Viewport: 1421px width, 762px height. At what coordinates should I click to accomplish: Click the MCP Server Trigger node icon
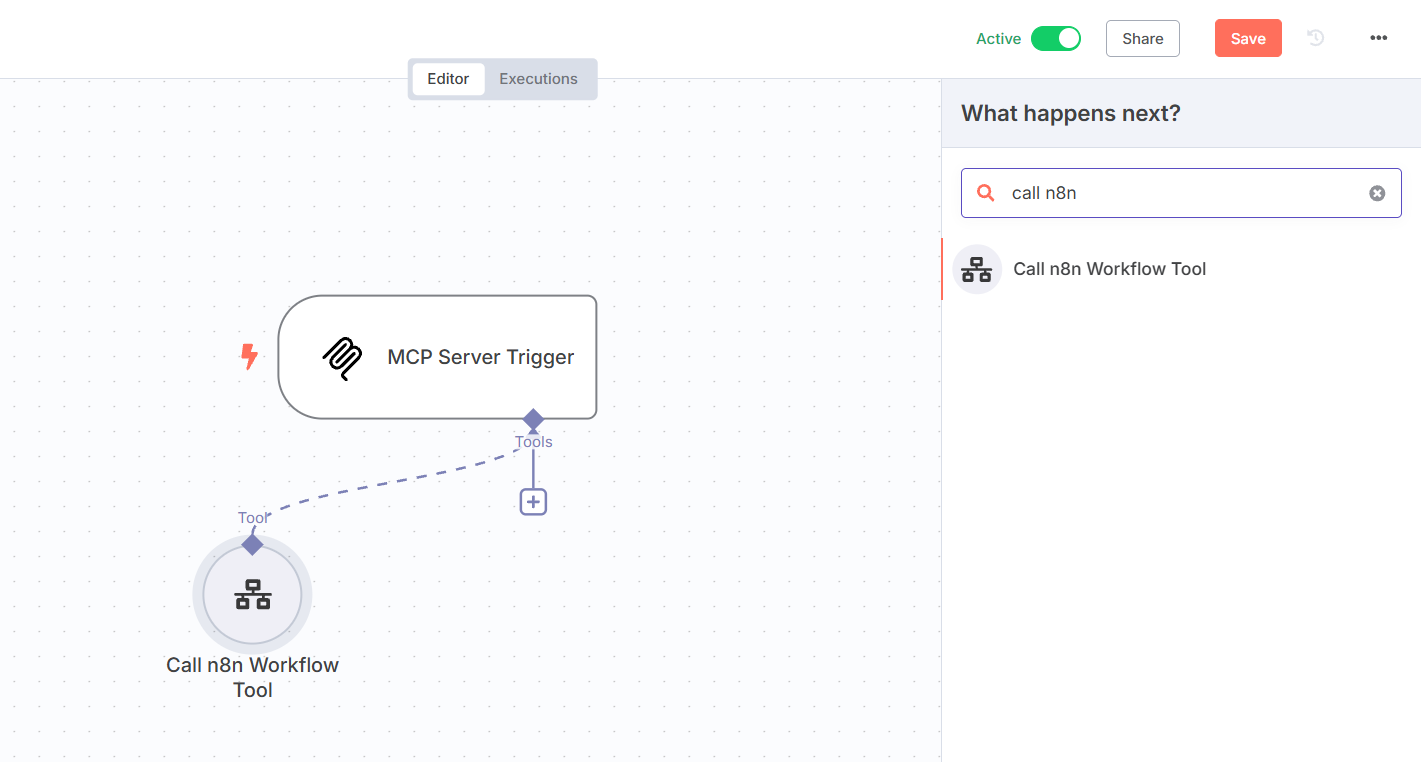pyautogui.click(x=342, y=358)
